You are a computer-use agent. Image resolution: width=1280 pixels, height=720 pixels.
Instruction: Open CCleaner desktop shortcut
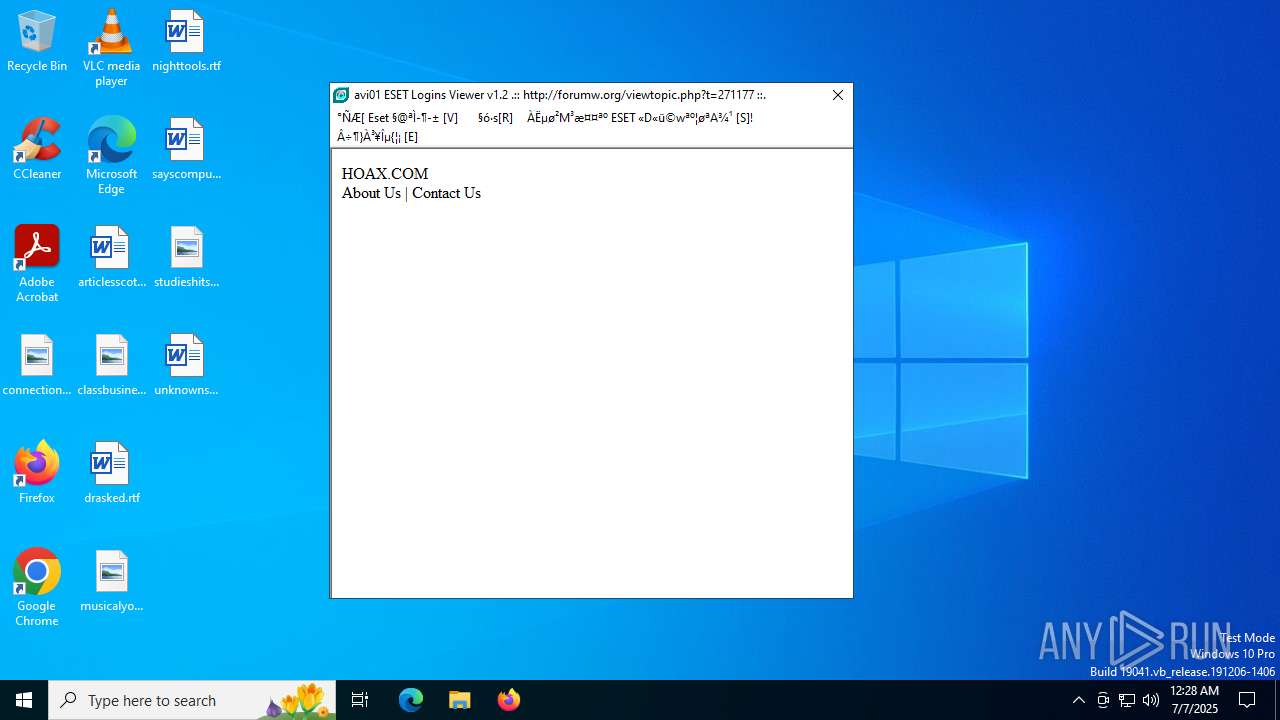(x=37, y=149)
